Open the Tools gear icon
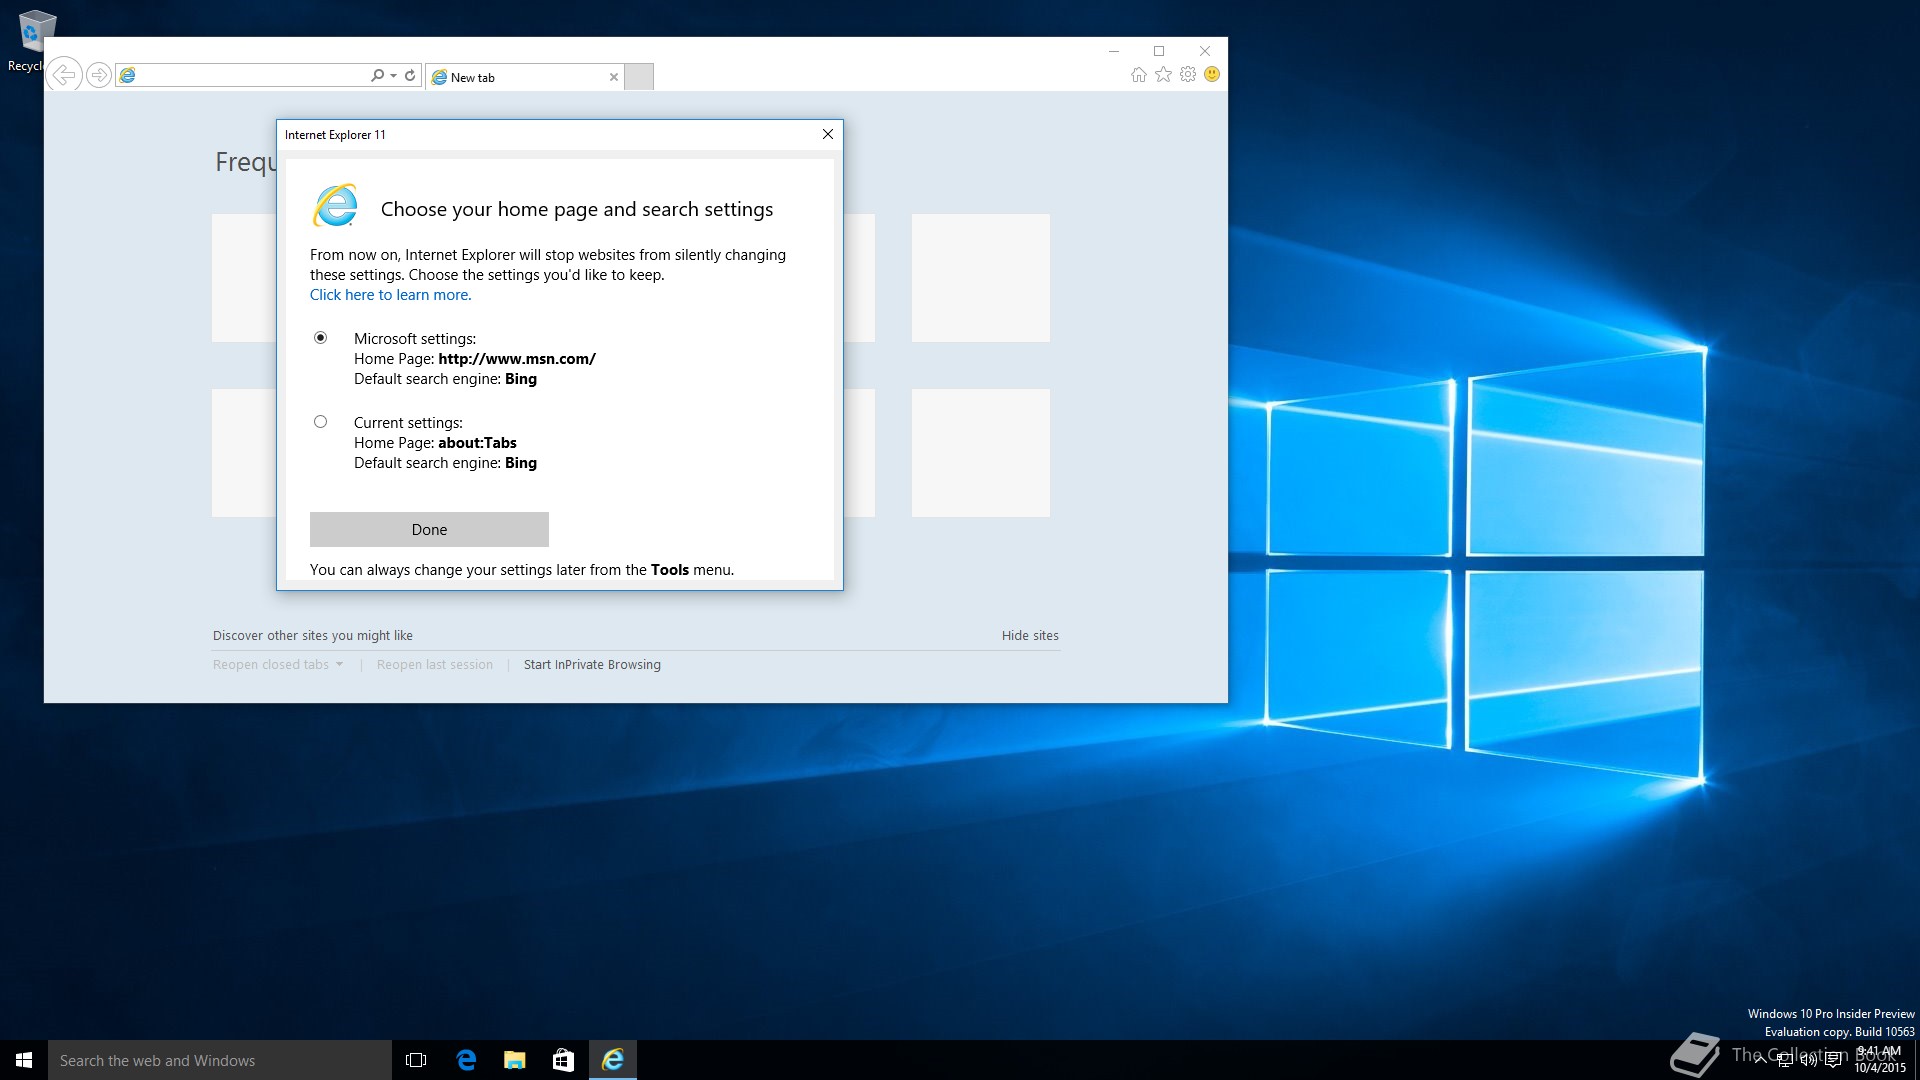This screenshot has width=1920, height=1080. point(1188,74)
